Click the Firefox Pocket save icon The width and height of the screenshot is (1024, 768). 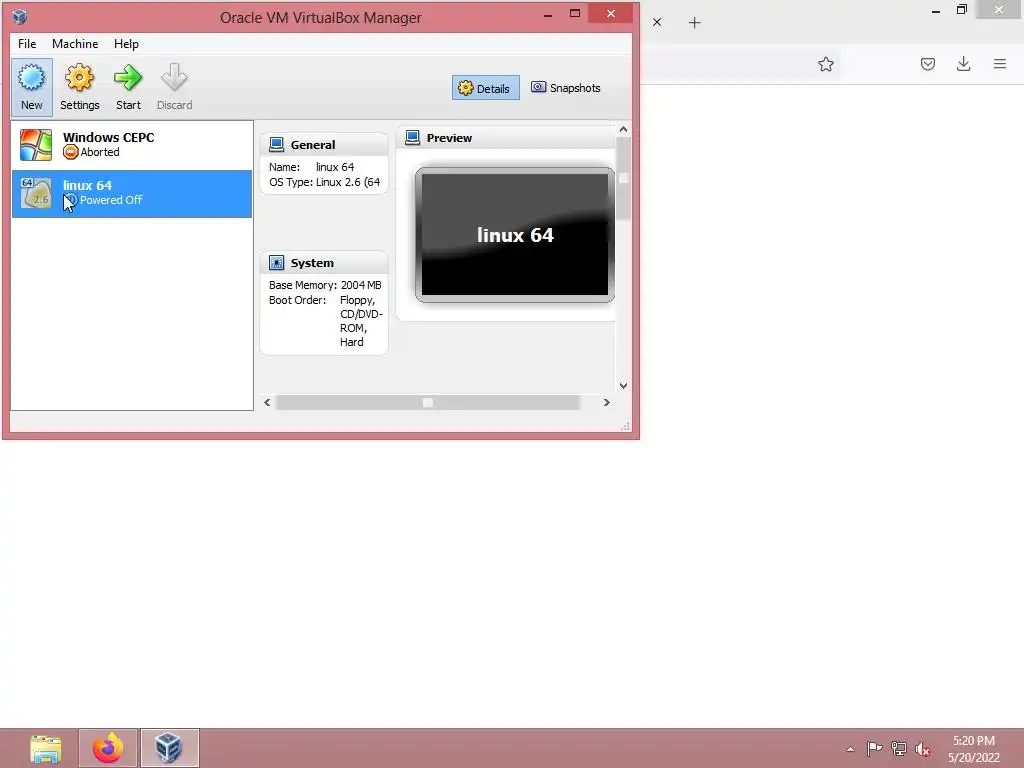927,64
